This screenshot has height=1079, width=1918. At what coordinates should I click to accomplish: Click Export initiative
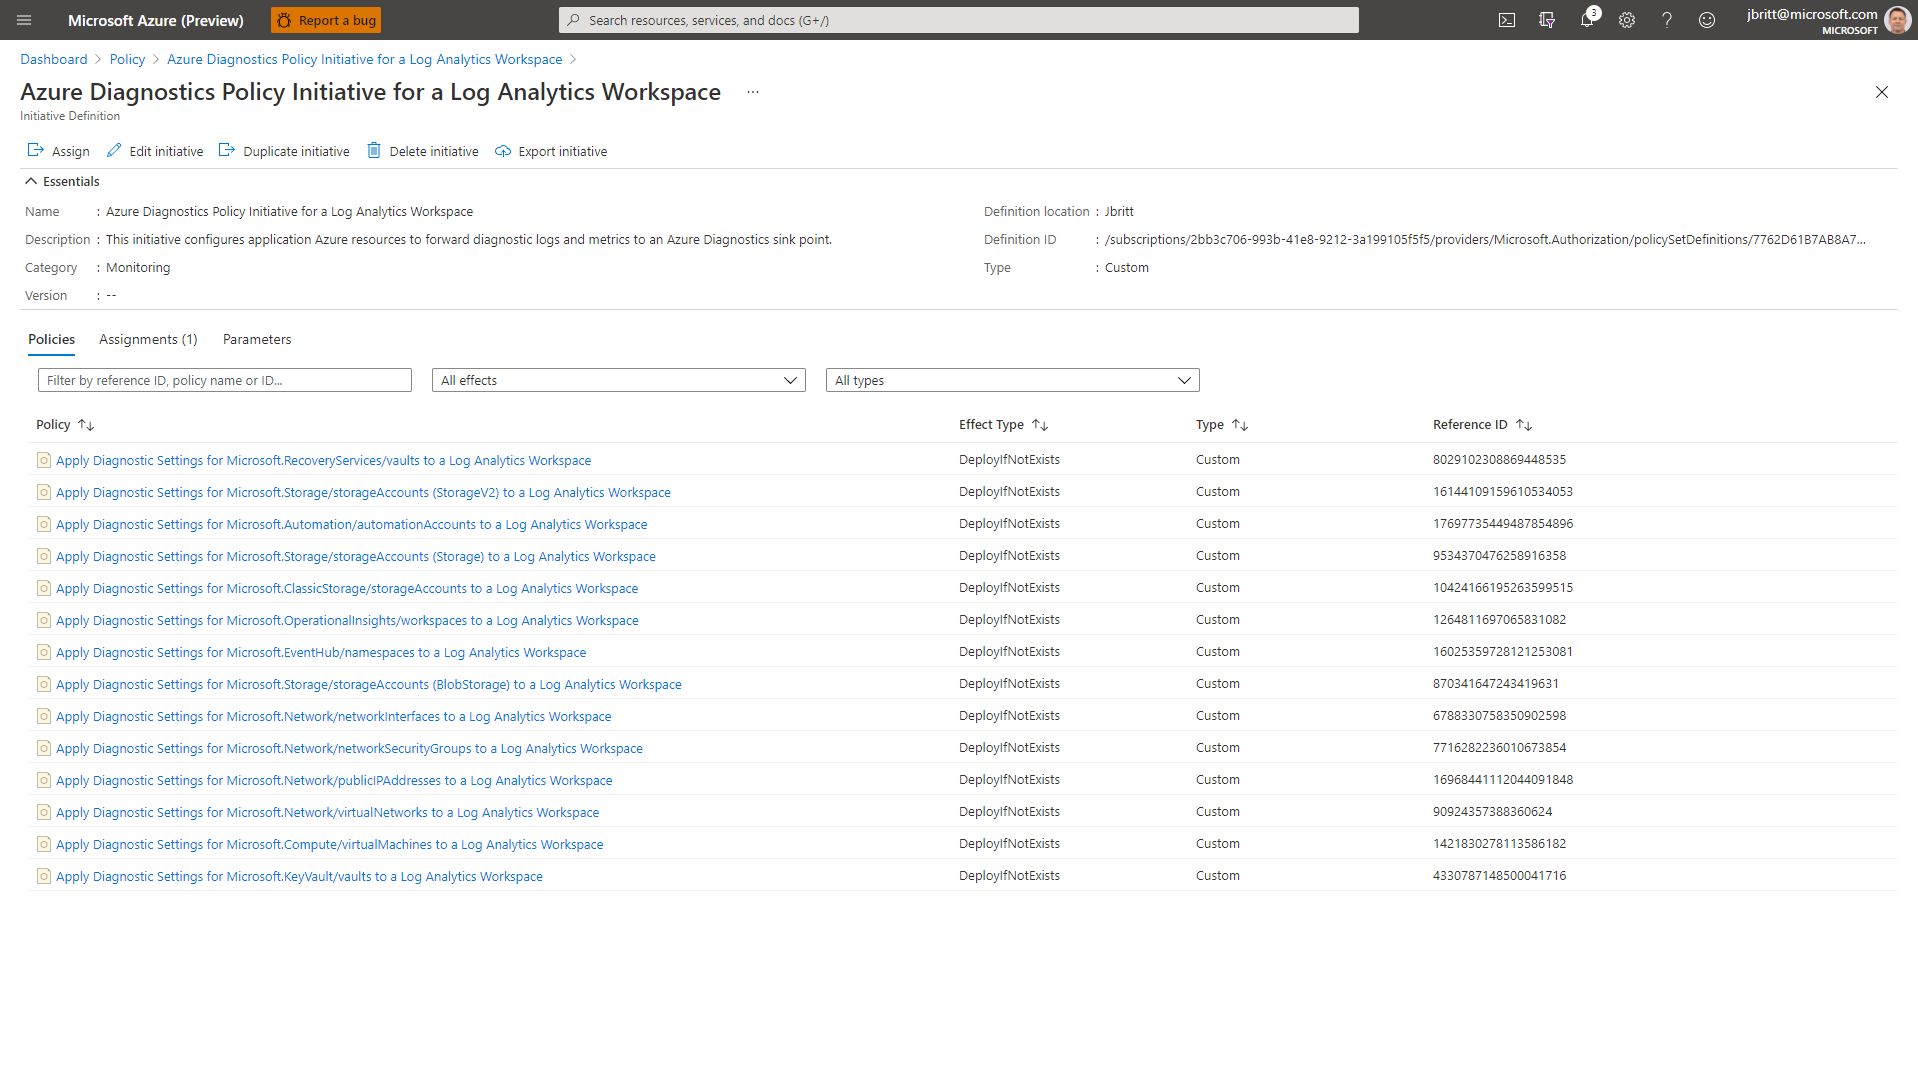(551, 151)
